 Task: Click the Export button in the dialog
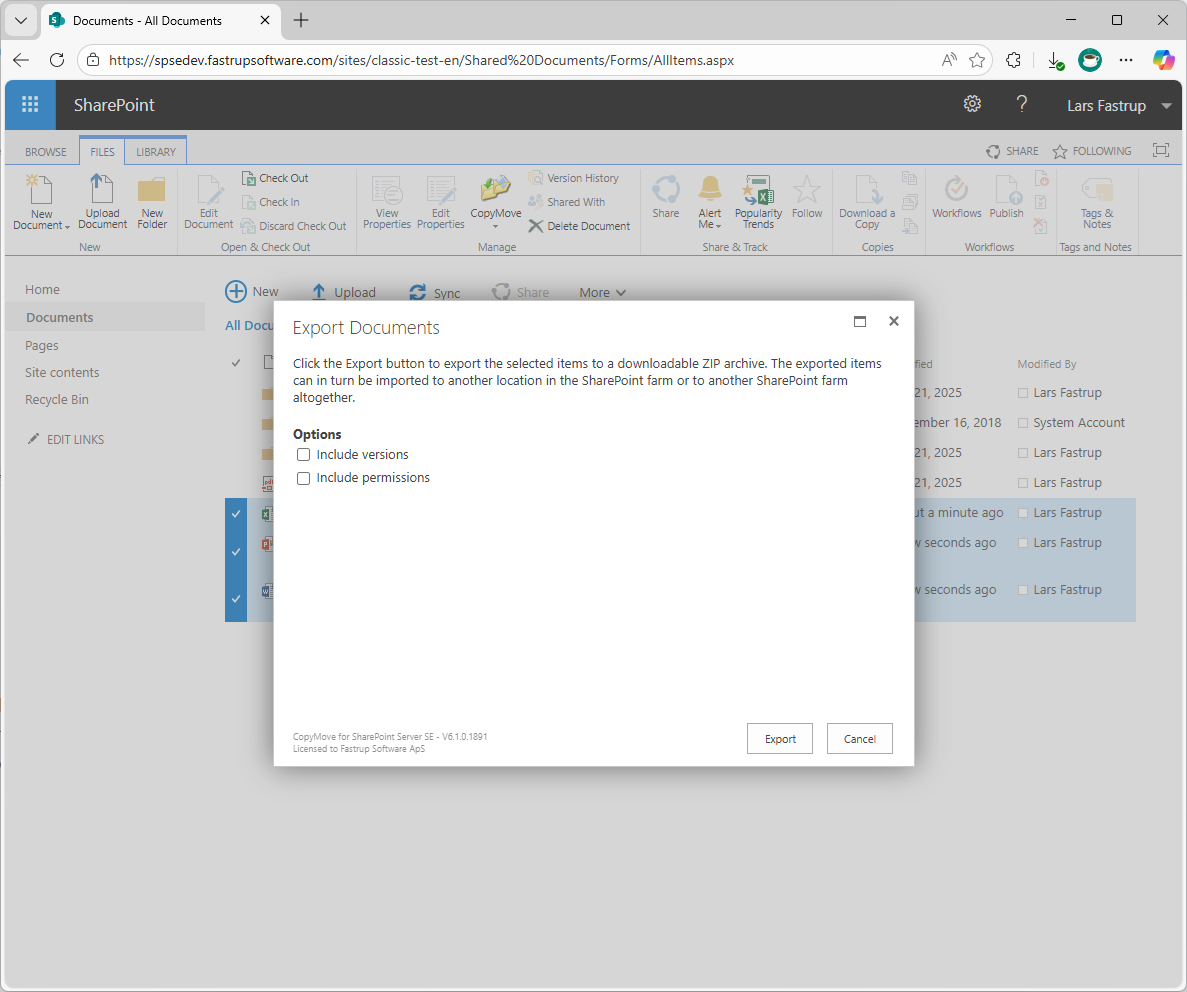780,738
